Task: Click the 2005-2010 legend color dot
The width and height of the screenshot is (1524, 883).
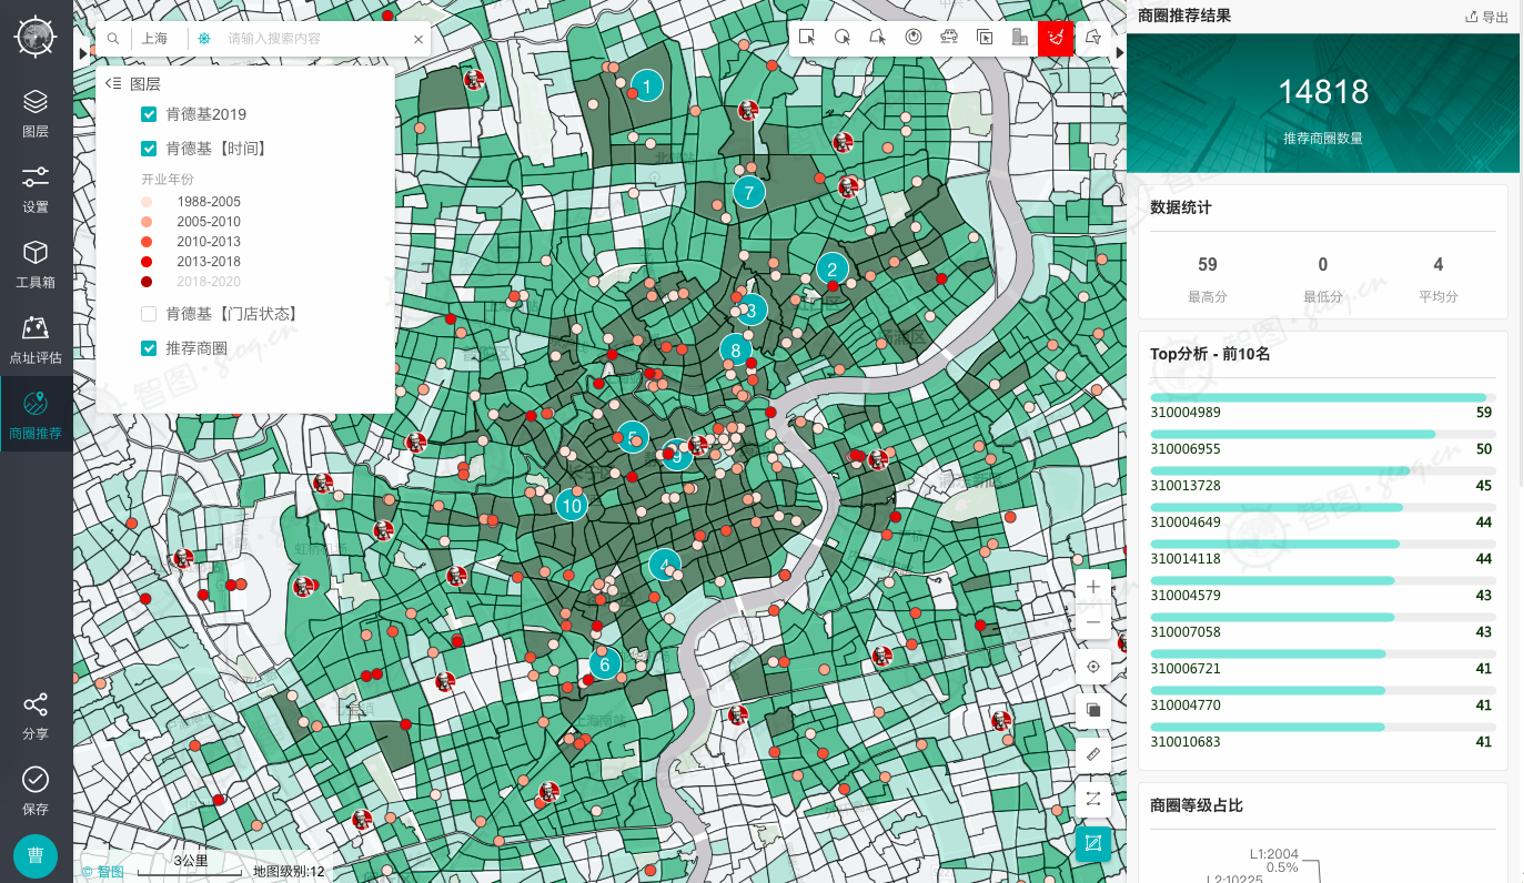Action: pyautogui.click(x=147, y=222)
